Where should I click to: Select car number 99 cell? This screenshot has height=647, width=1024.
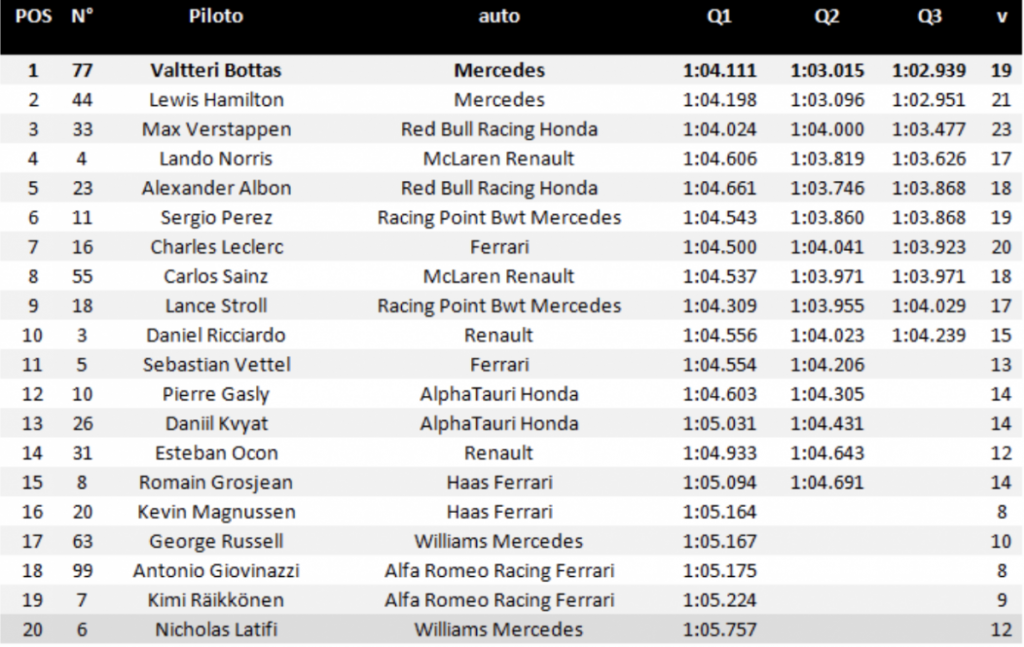[82, 571]
